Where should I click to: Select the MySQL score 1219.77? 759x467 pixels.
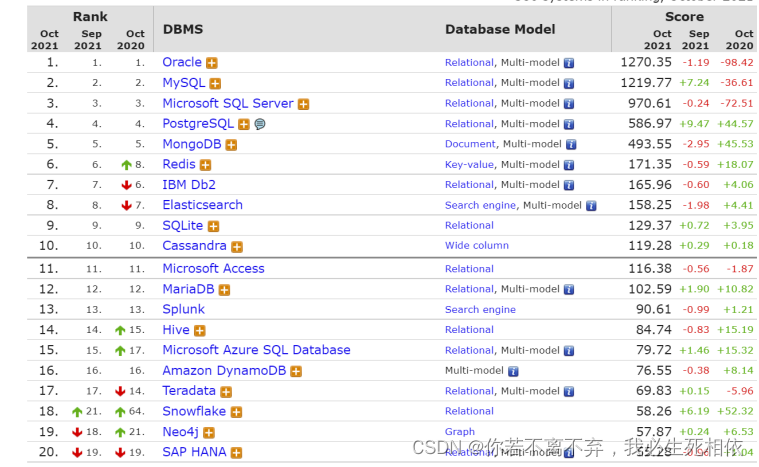[646, 83]
